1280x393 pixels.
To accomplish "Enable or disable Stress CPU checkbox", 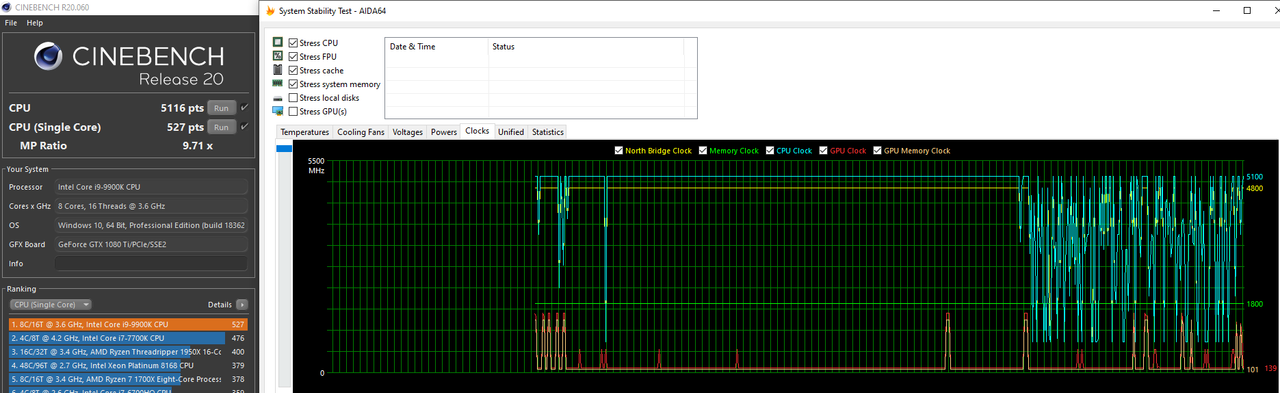I will tap(293, 43).
